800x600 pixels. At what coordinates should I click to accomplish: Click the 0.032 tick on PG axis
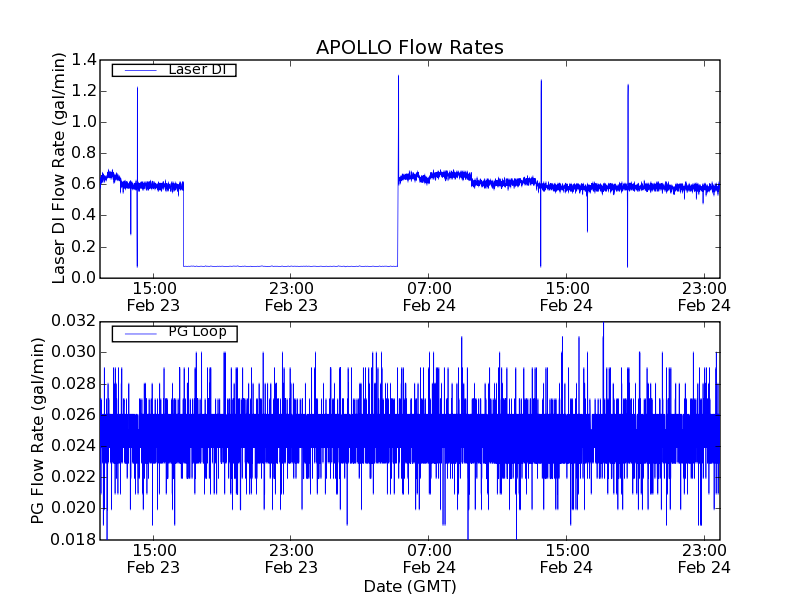pos(74,321)
